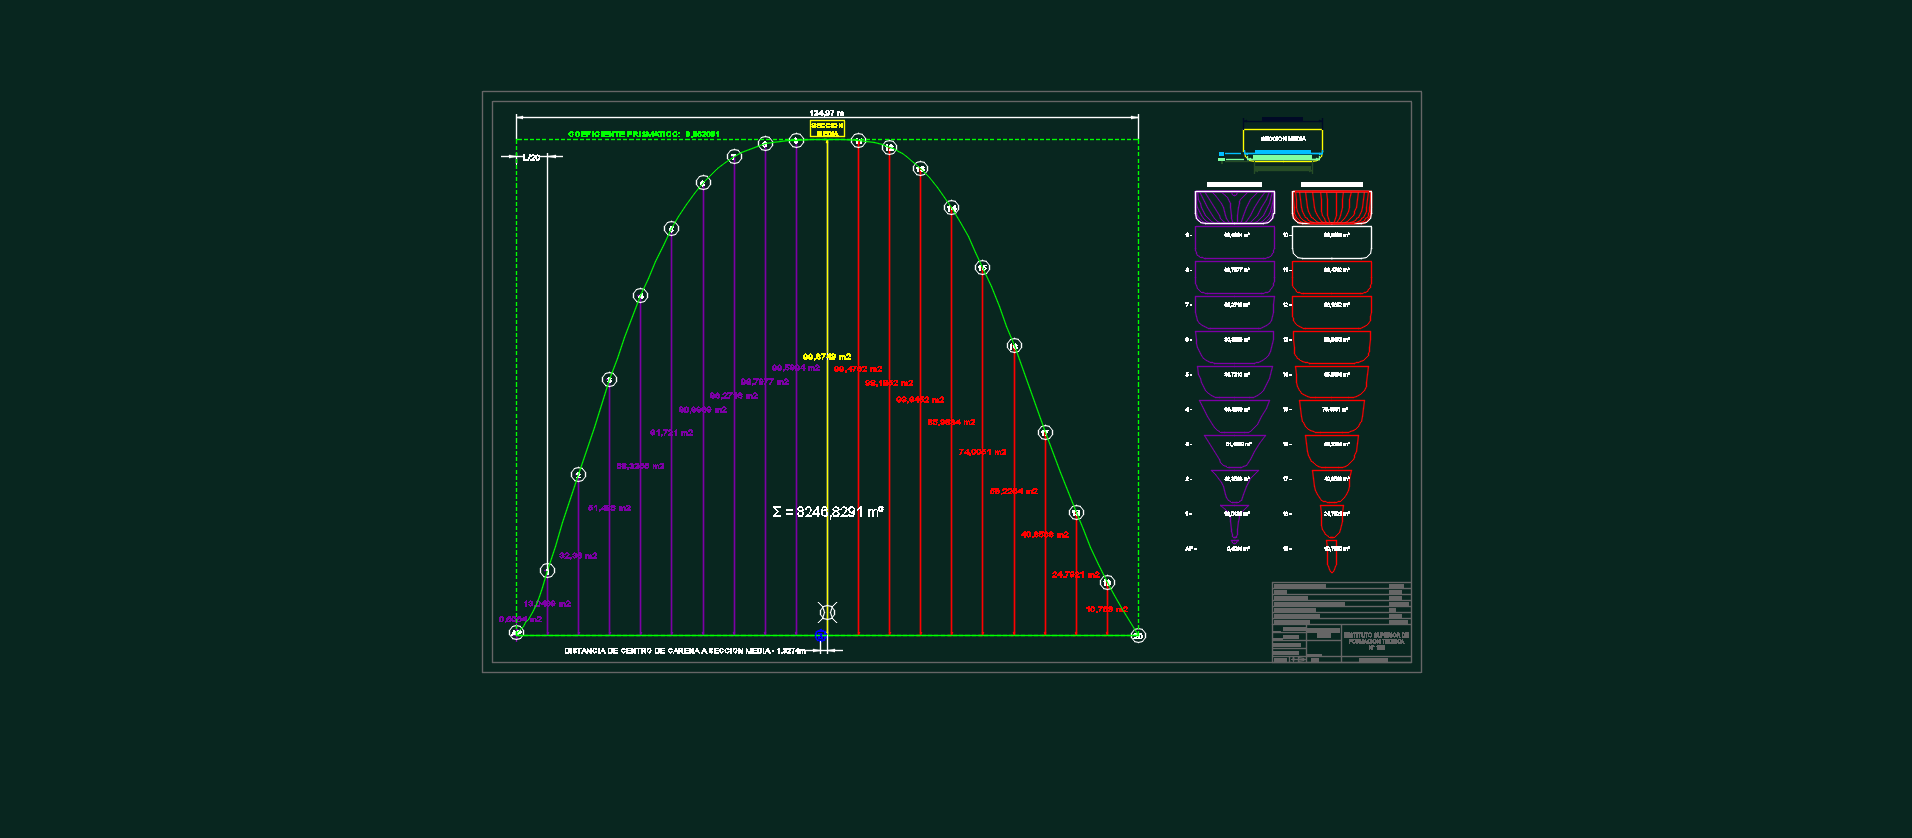The width and height of the screenshot is (1912, 838).
Task: Pick station marker 12 on the curve
Action: [x=889, y=147]
